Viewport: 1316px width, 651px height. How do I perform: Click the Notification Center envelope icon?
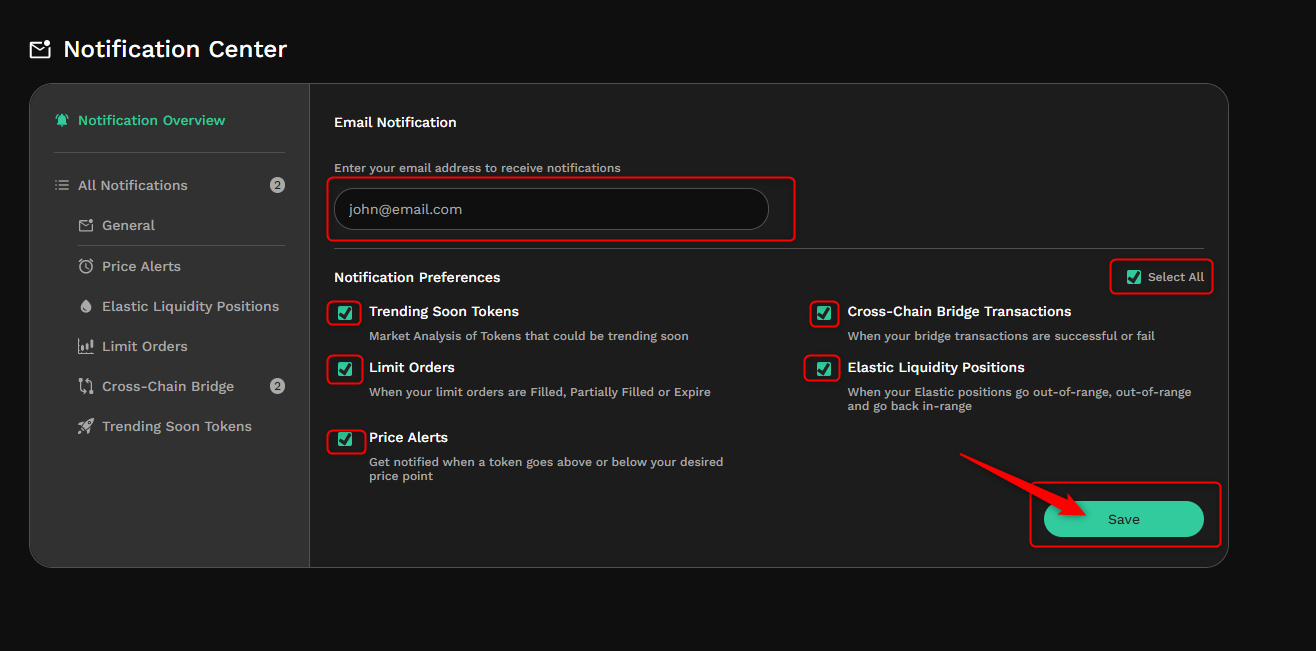tap(40, 49)
